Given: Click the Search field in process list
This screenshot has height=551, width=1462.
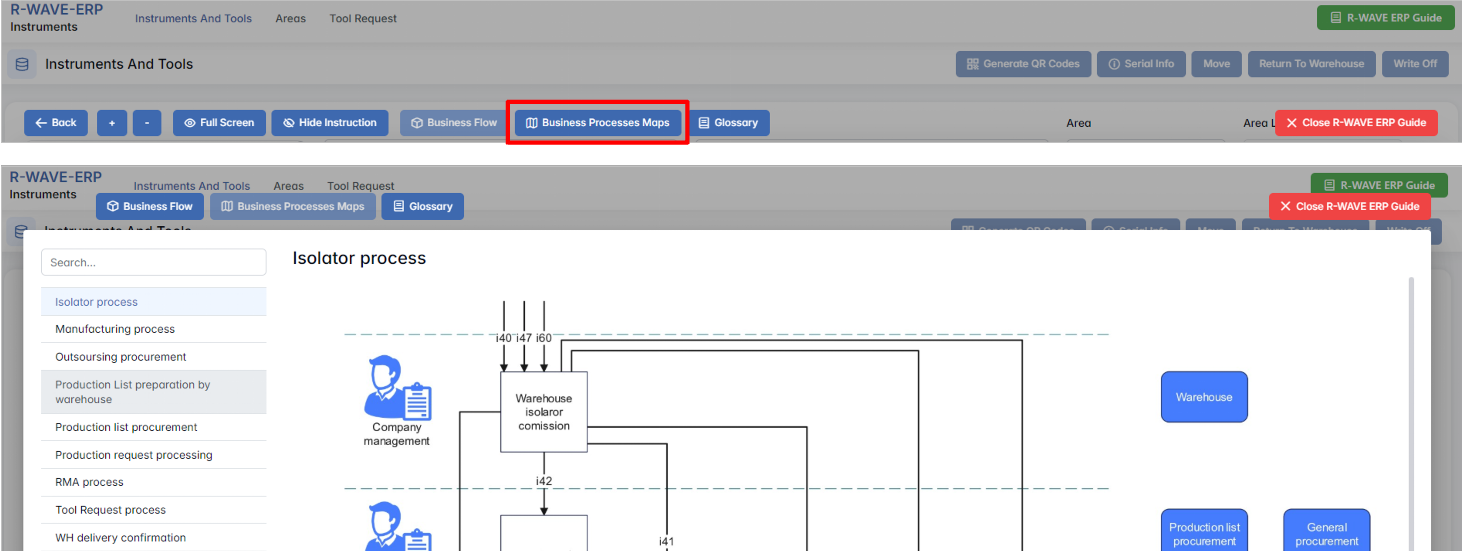Looking at the screenshot, I should pos(154,262).
